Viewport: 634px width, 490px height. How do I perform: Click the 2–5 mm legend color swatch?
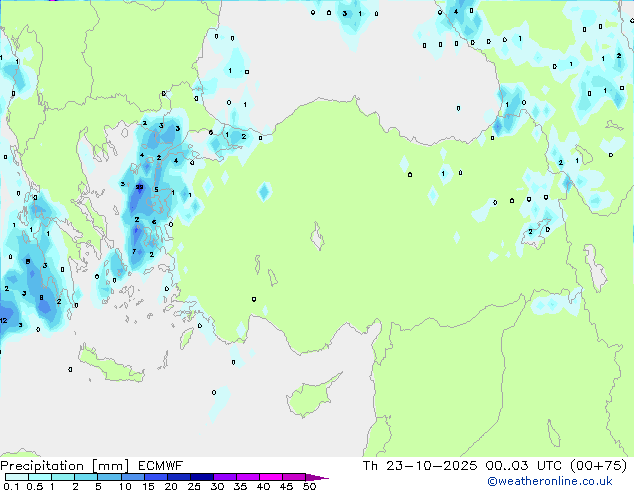[x=86, y=477]
